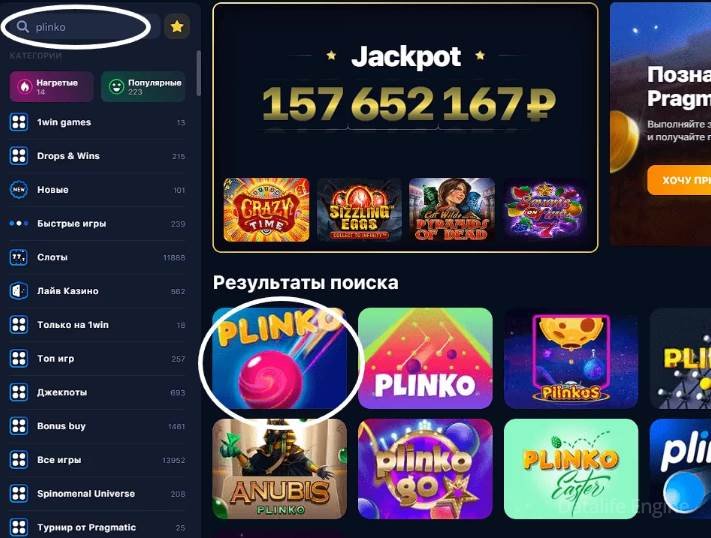
Task: Open the Sizzling Eggs game thumbnail
Action: click(x=359, y=210)
